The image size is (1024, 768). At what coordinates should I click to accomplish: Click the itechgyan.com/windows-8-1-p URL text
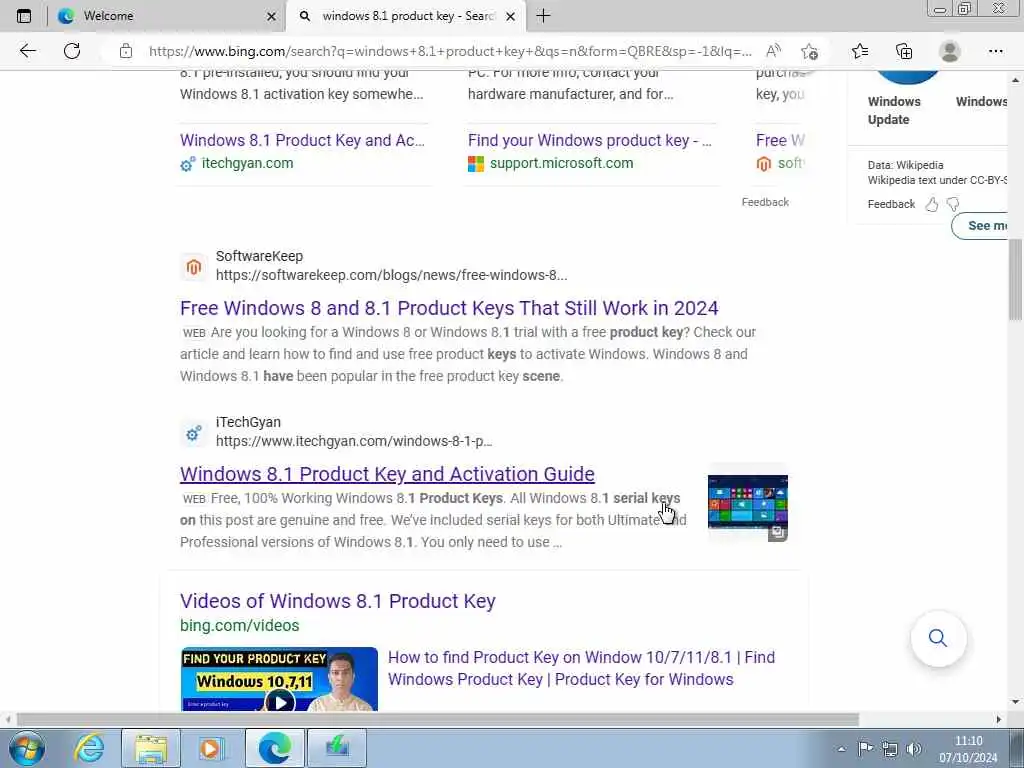[x=354, y=441]
